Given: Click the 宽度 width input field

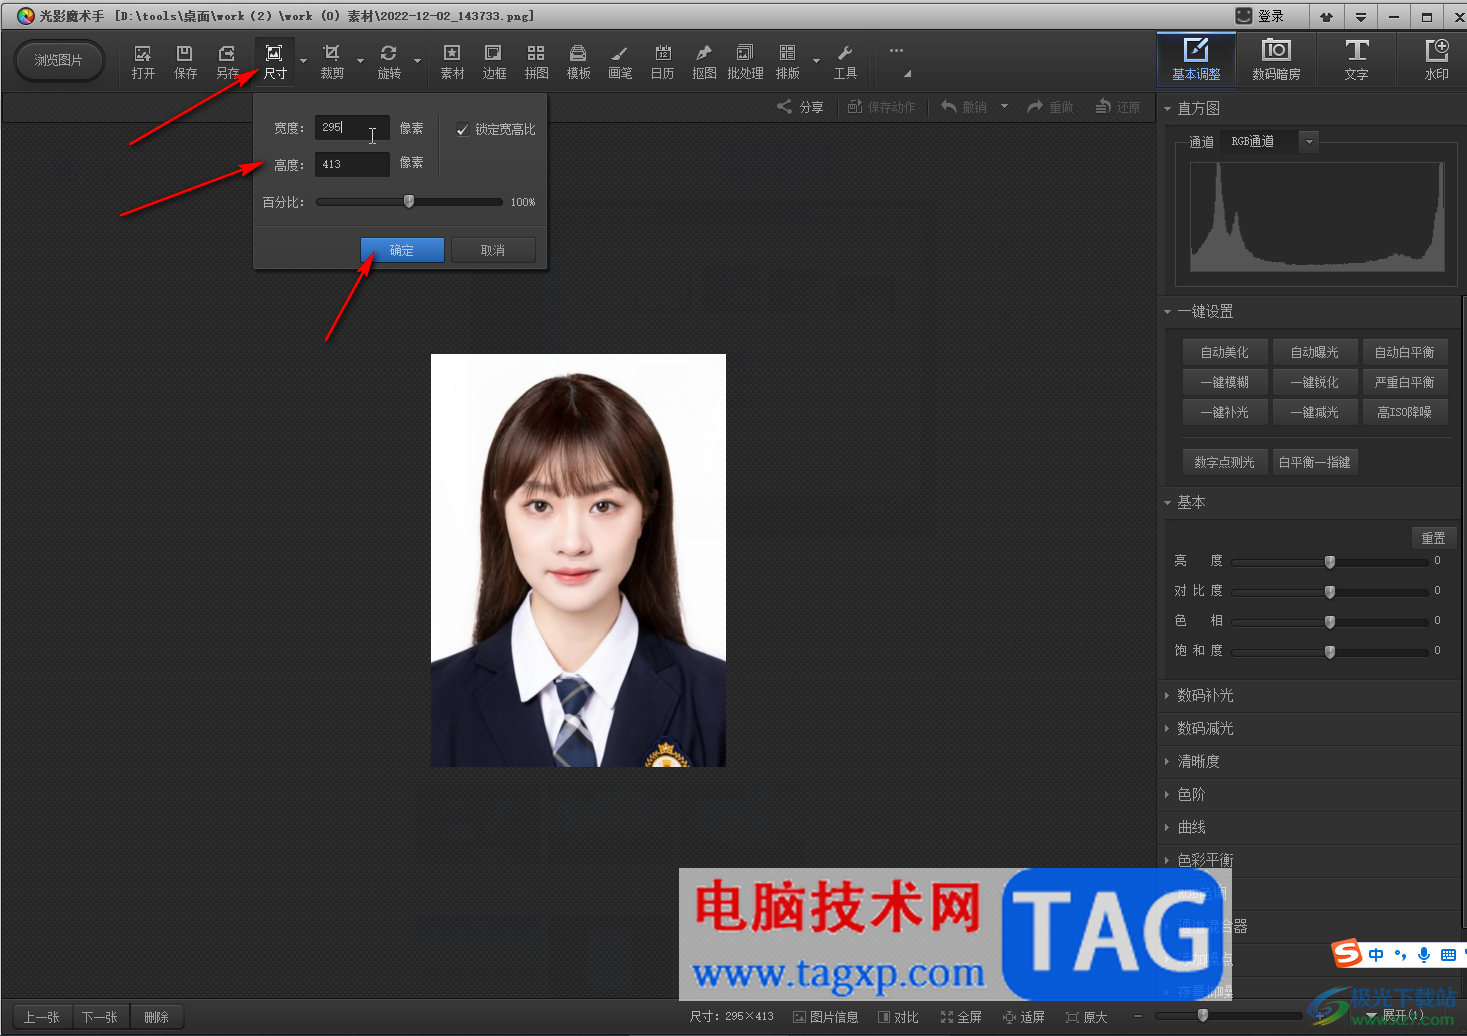Looking at the screenshot, I should point(352,128).
